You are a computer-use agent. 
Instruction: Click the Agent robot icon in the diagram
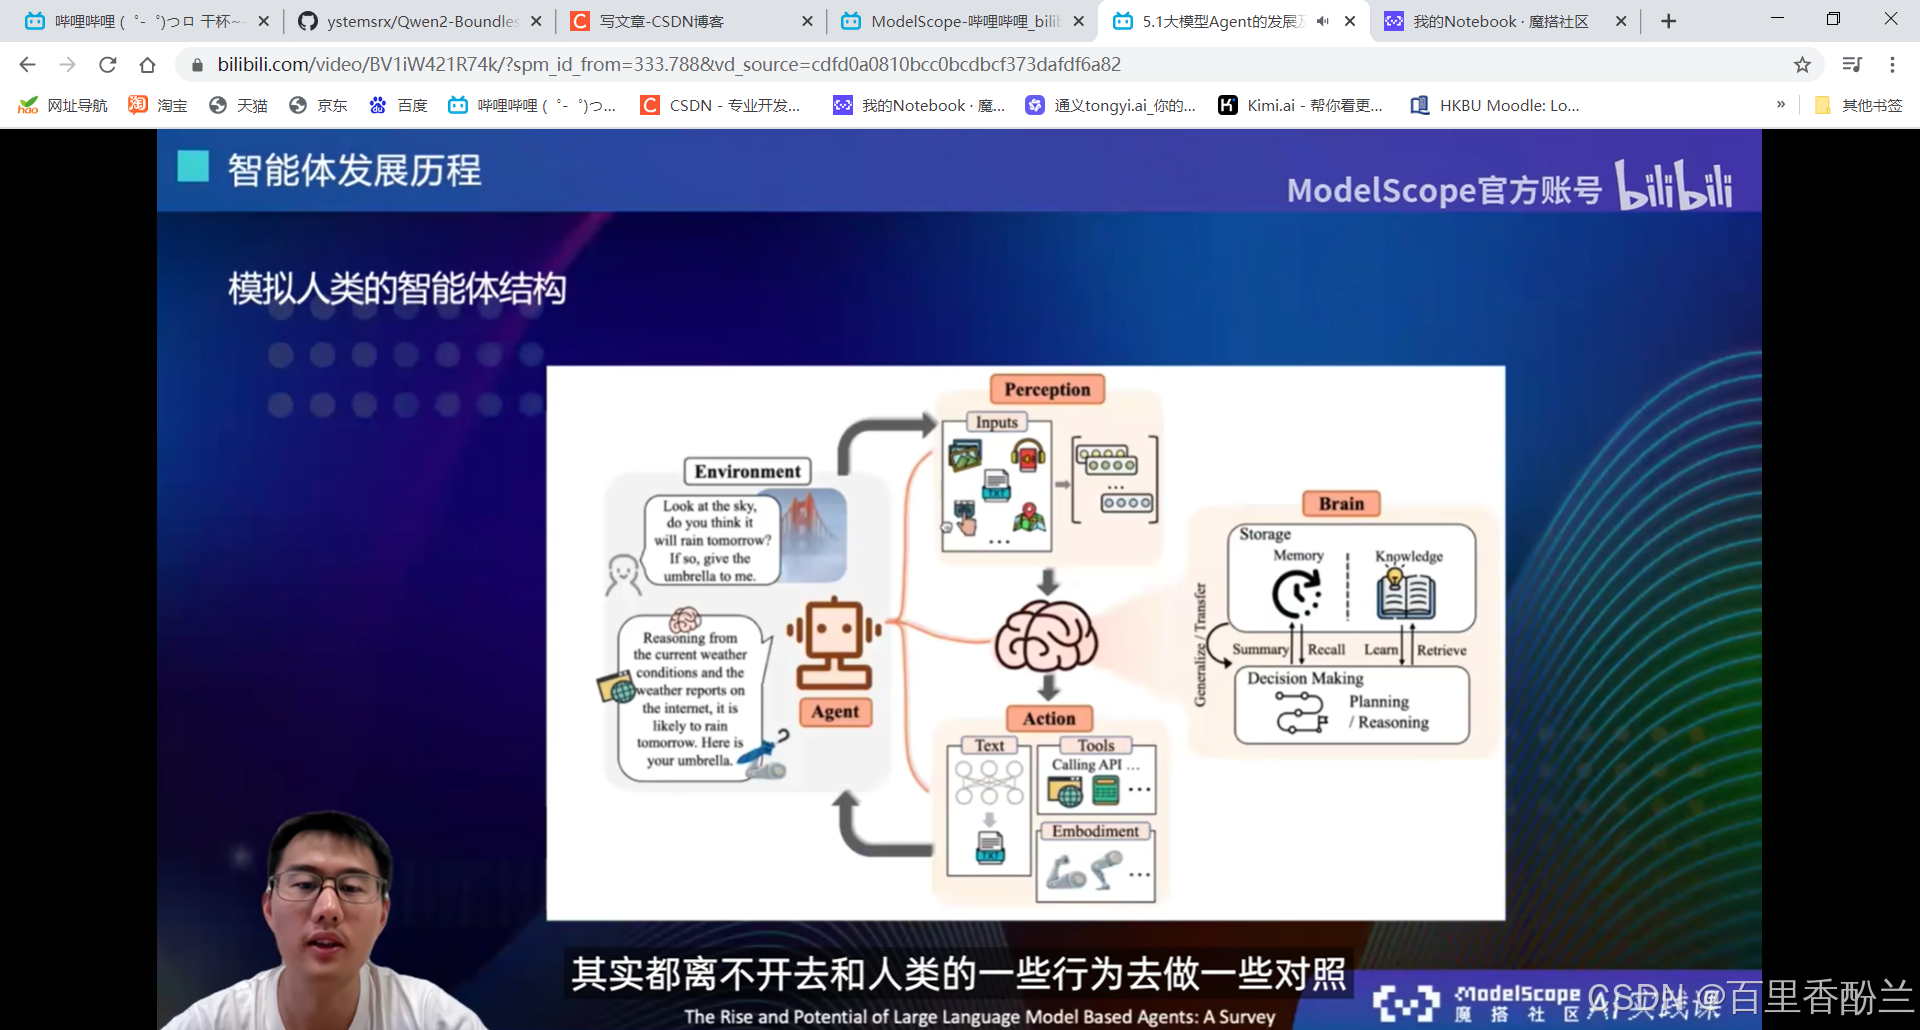click(x=834, y=642)
